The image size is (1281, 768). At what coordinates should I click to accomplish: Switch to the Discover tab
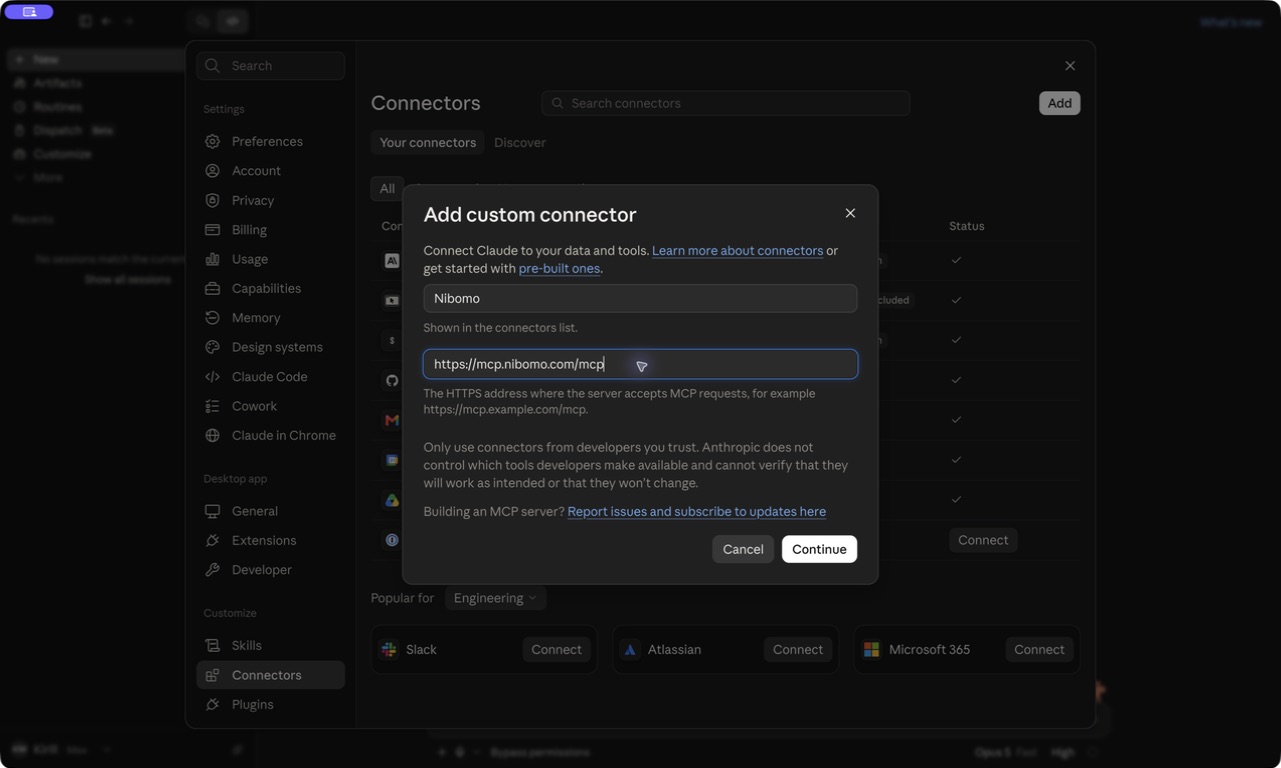tap(520, 142)
